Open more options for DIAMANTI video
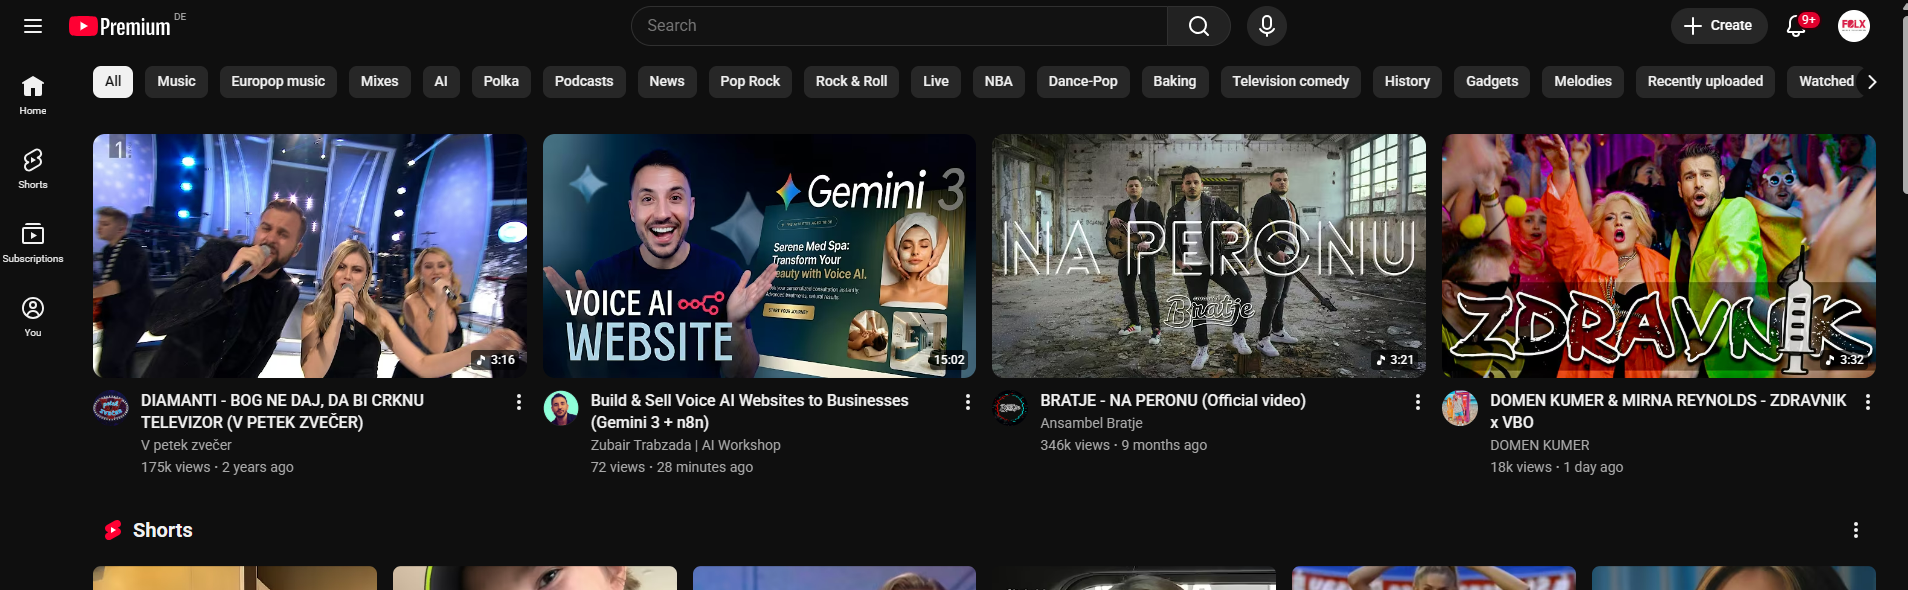Screen dimensions: 1908x590 tap(518, 402)
